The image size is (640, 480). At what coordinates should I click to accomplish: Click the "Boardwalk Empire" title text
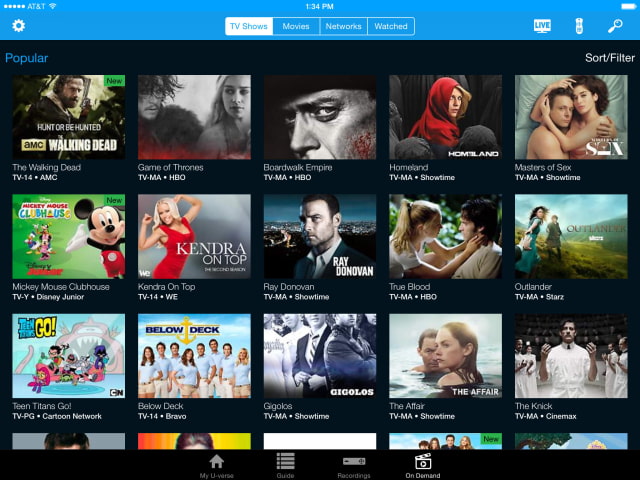click(298, 167)
